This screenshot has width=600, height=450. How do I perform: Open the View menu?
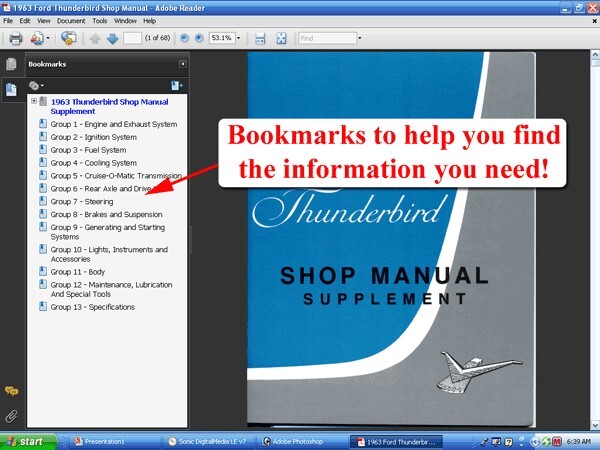(x=44, y=21)
